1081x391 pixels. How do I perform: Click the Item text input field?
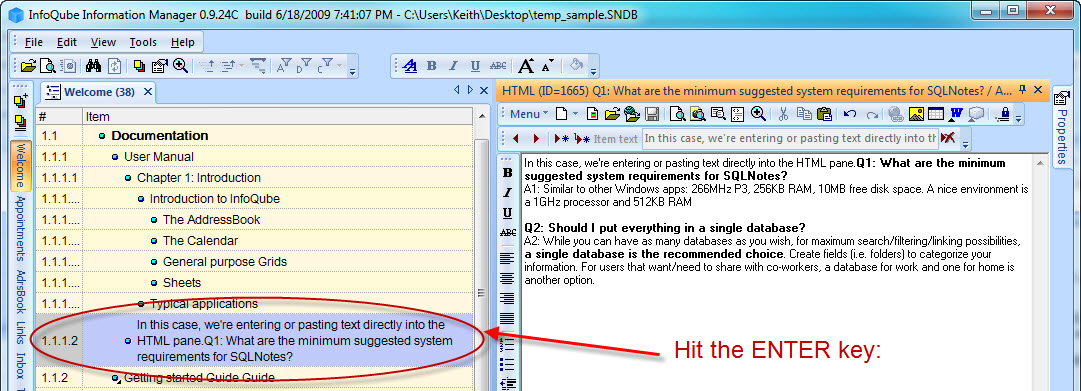coord(790,138)
